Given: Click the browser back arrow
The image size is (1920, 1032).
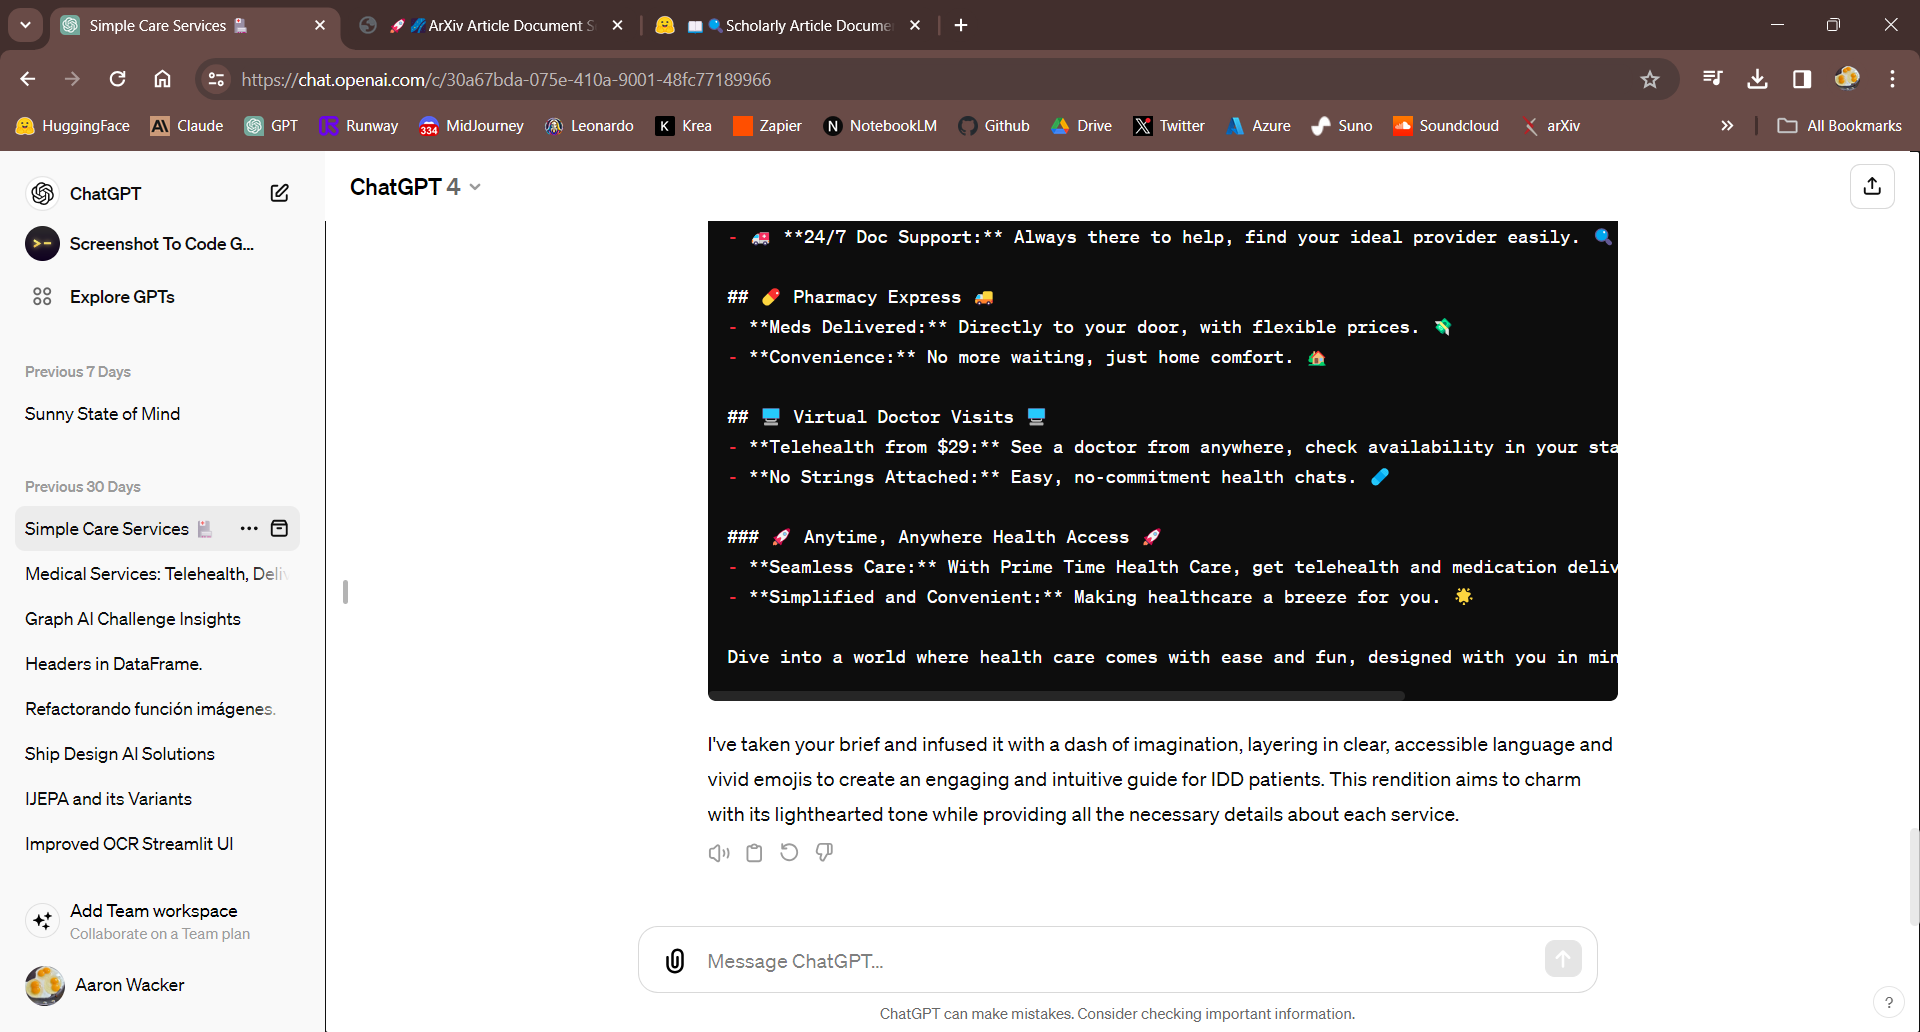Looking at the screenshot, I should tap(28, 79).
